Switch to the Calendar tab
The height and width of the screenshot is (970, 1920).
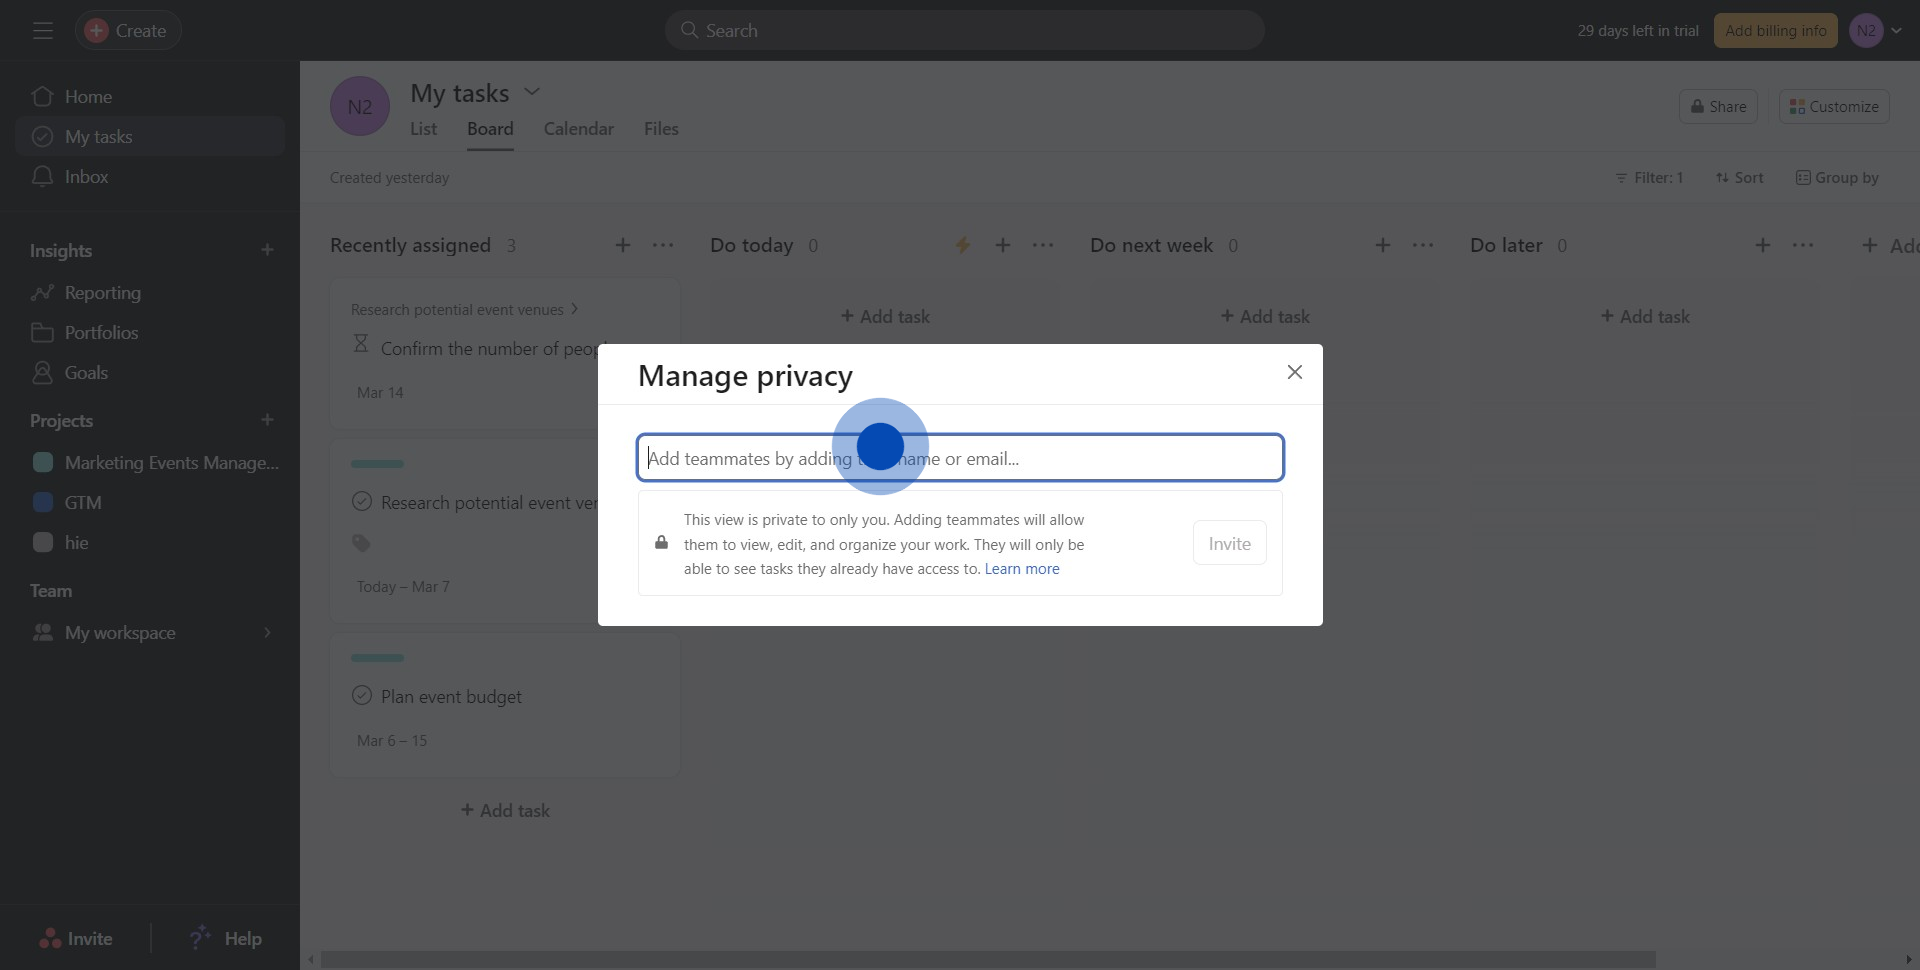tap(578, 129)
